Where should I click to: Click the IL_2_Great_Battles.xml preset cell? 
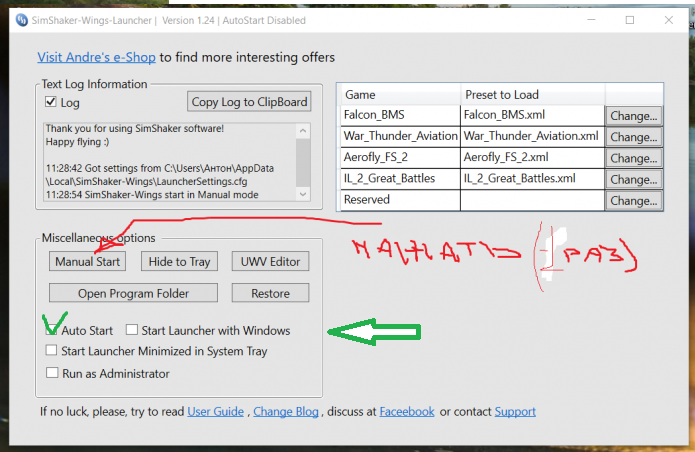click(532, 179)
